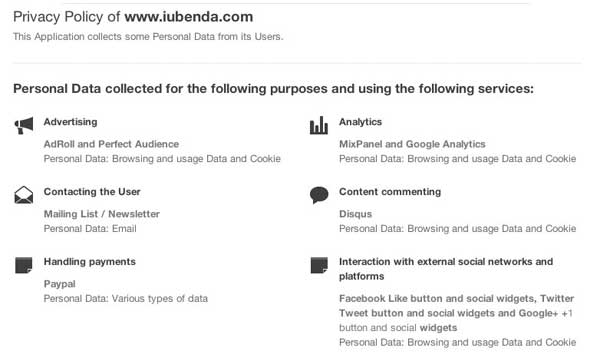
Task: Open the Advertising section heading
Action: click(70, 122)
